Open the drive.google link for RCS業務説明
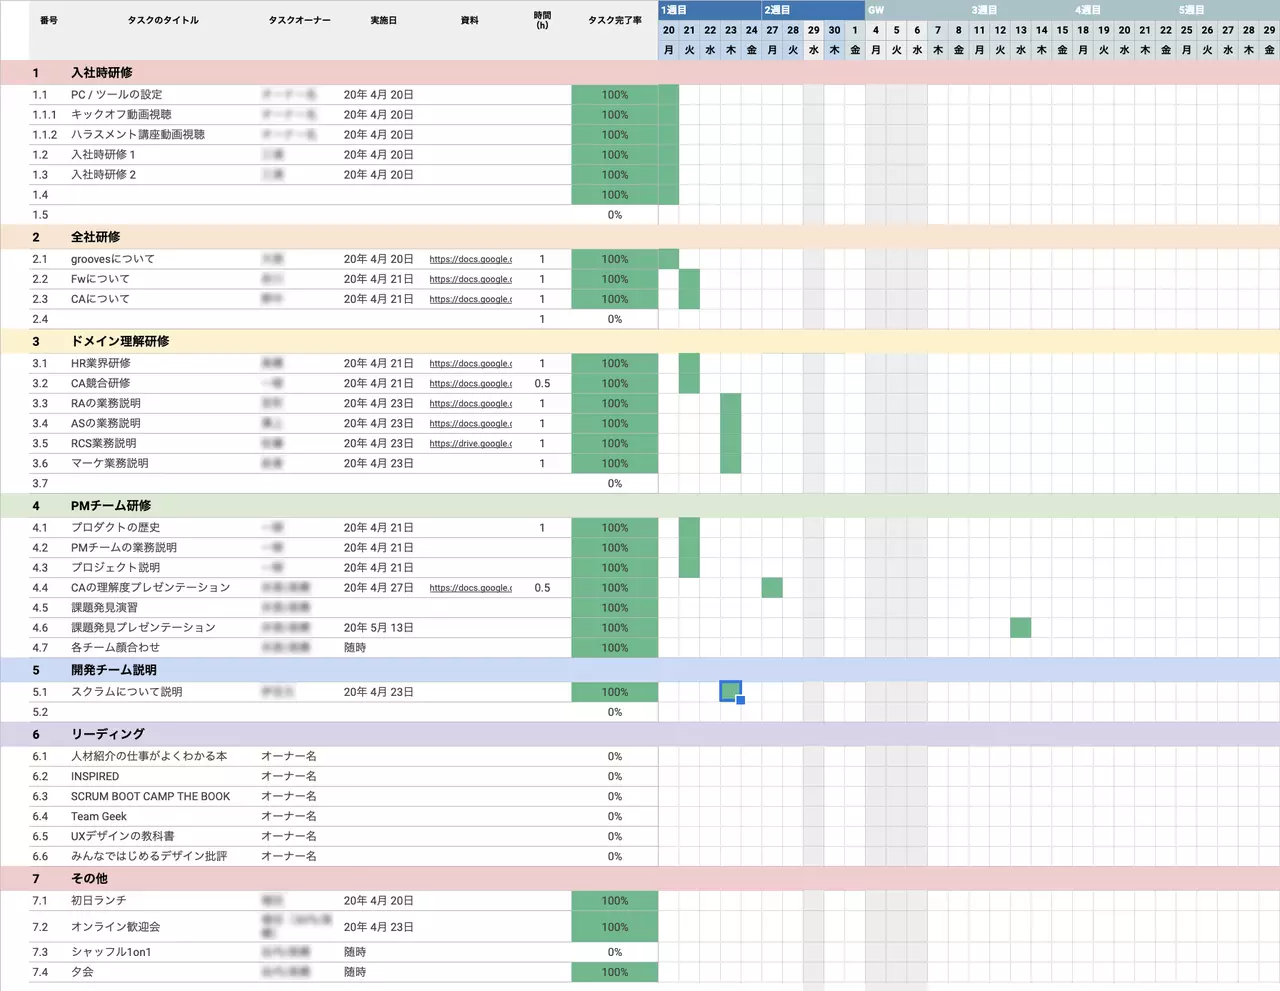Viewport: 1280px width, 991px height. (471, 443)
